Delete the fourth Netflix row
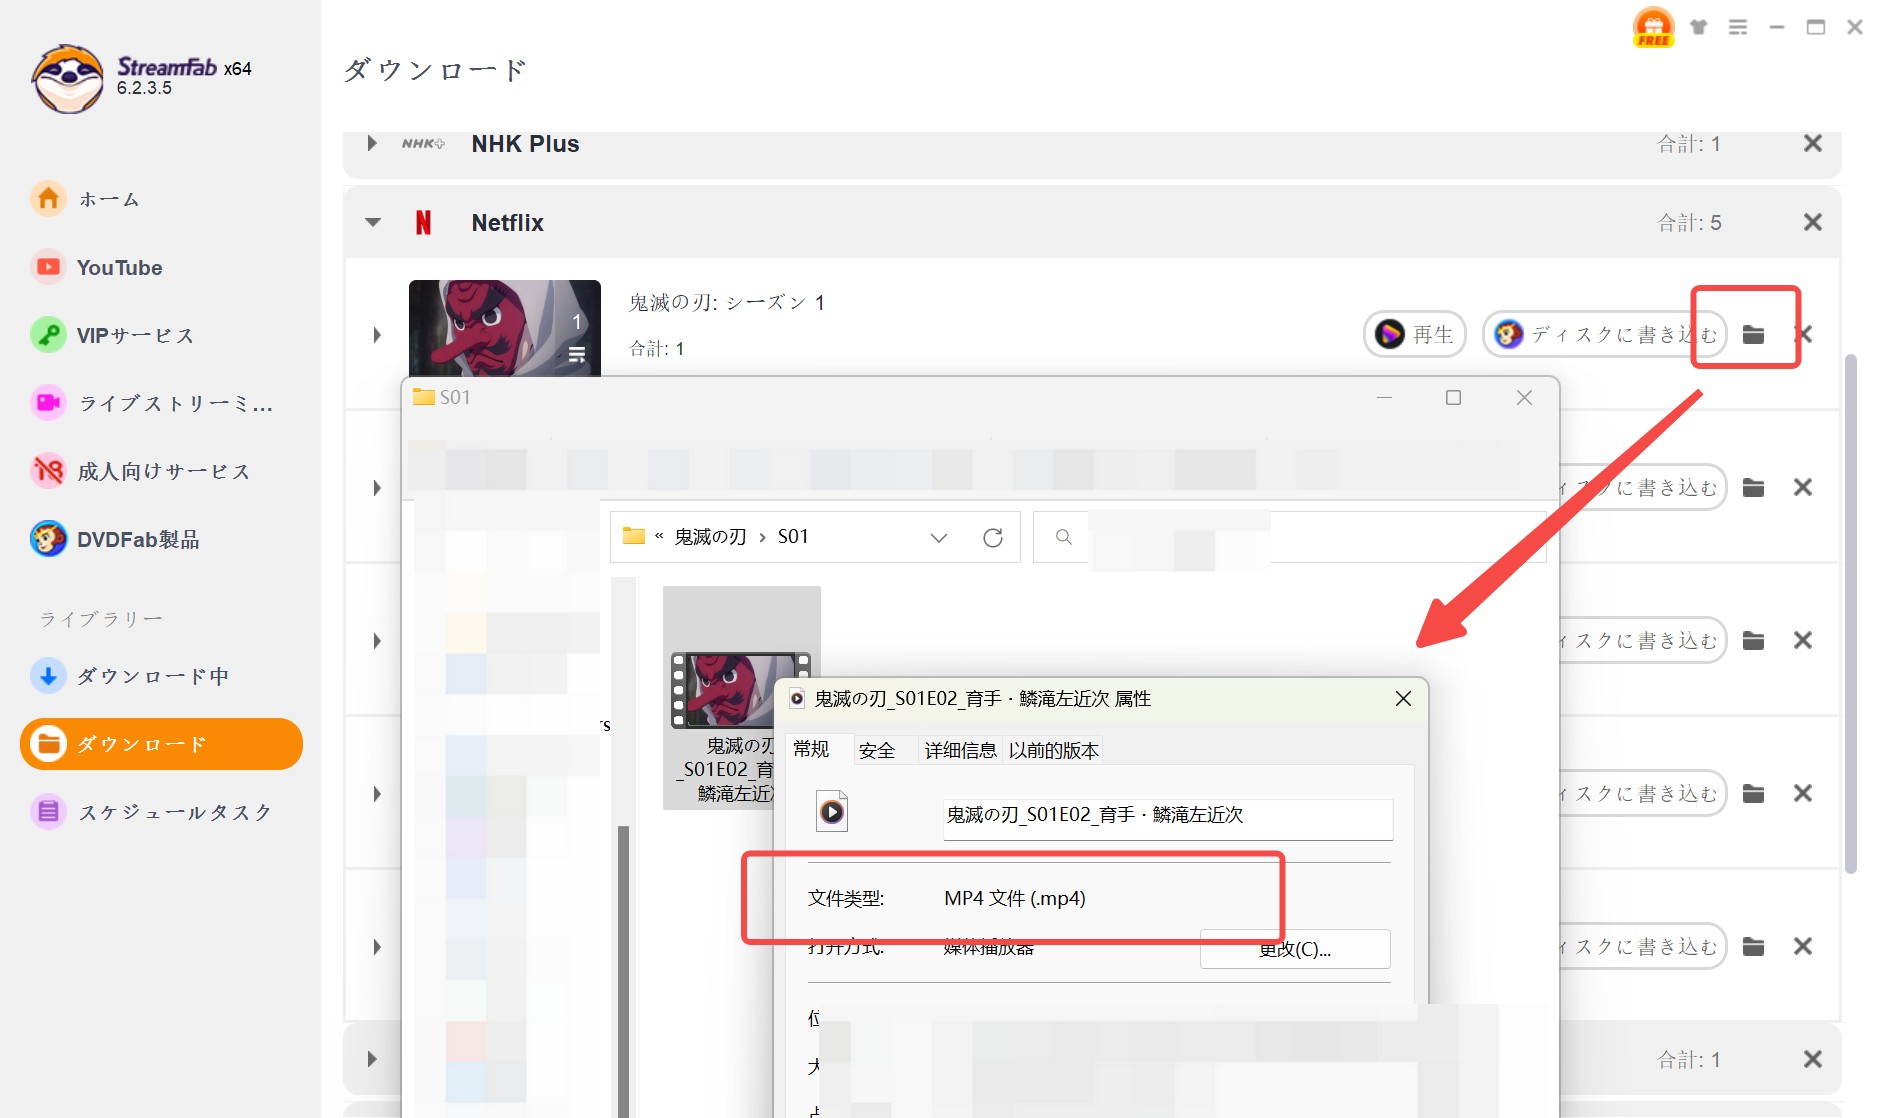The height and width of the screenshot is (1118, 1884). pos(1803,793)
